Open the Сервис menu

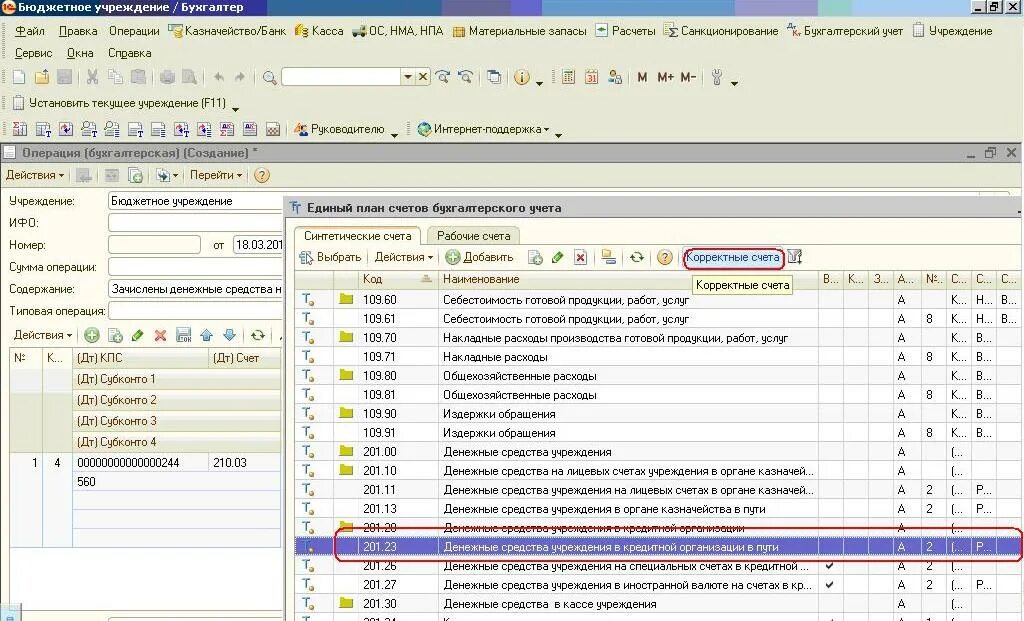(x=33, y=53)
